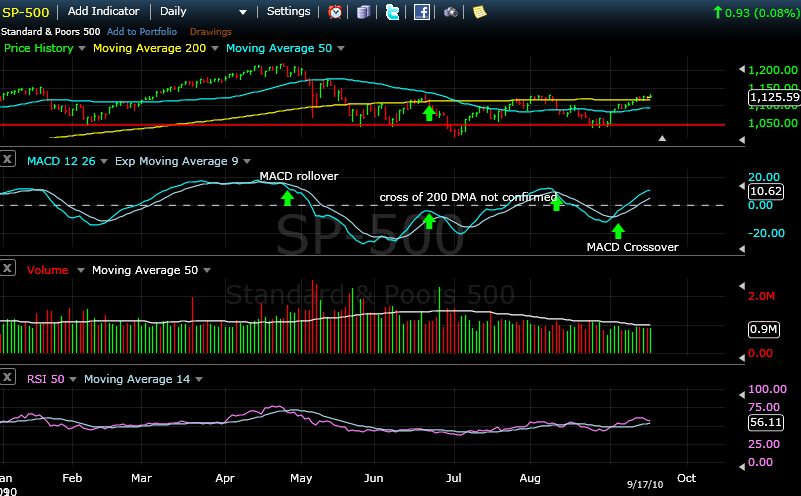Click the Twitter share icon

(392, 12)
